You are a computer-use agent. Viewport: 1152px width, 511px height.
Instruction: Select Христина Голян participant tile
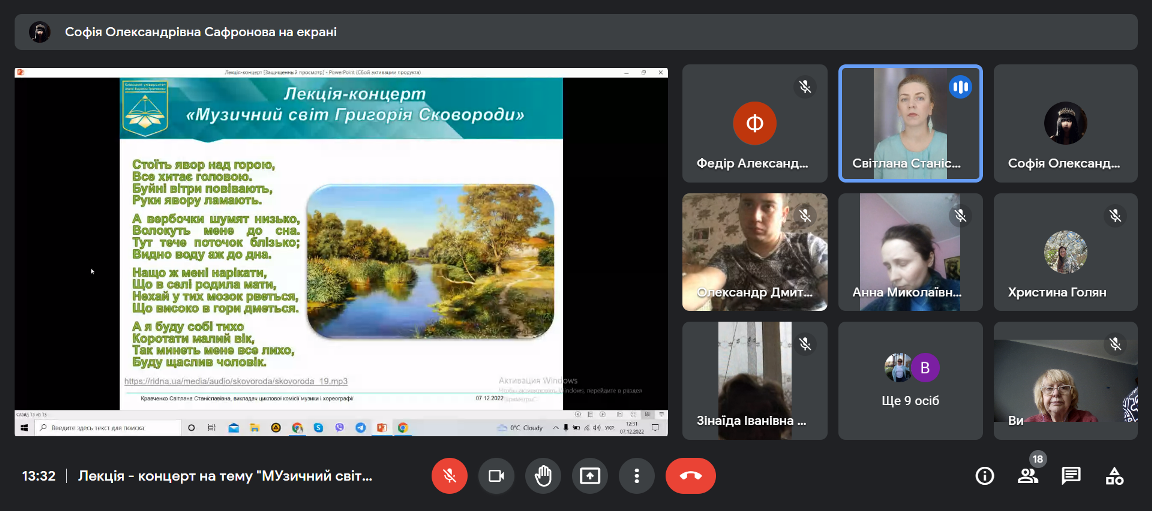pos(1065,252)
